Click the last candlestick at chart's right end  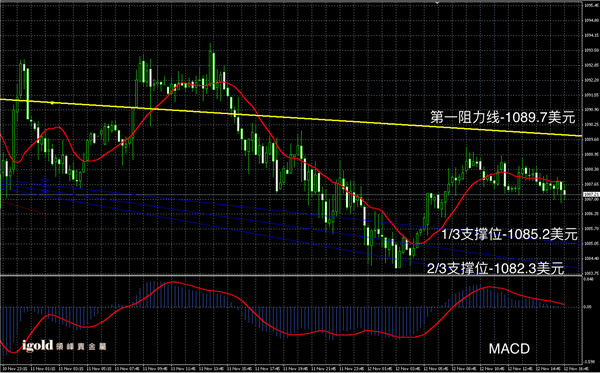[x=565, y=192]
